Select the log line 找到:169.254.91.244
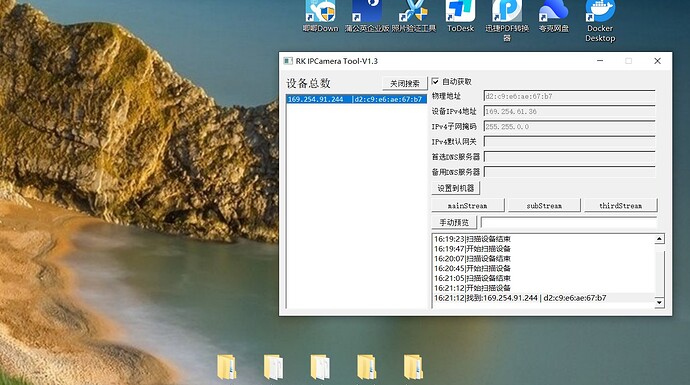 (543, 298)
